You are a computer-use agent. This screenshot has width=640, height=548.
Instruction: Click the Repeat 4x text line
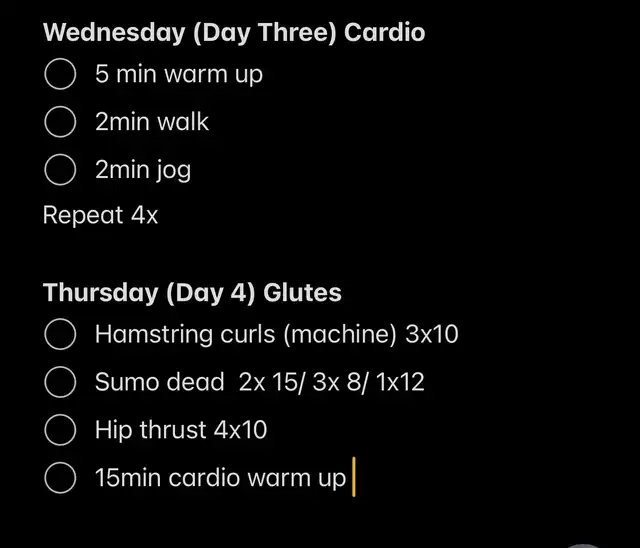click(x=100, y=215)
